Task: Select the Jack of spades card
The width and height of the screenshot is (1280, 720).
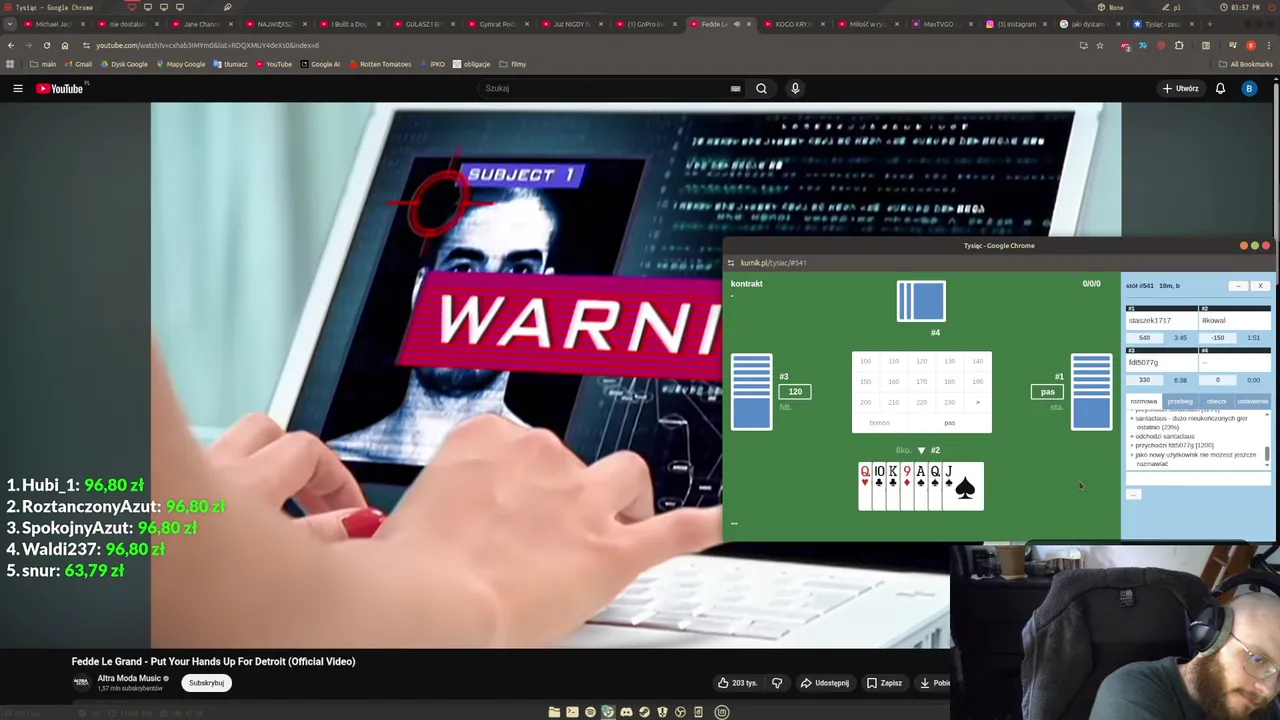Action: point(962,486)
